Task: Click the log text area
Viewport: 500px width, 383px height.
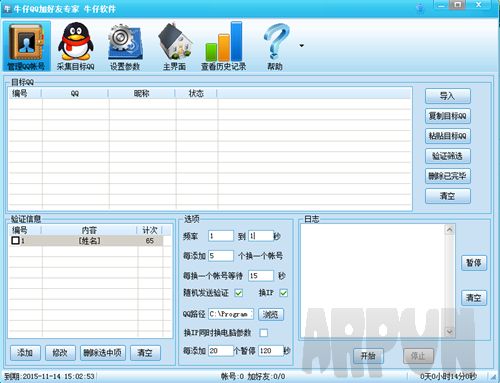Action: tap(373, 281)
